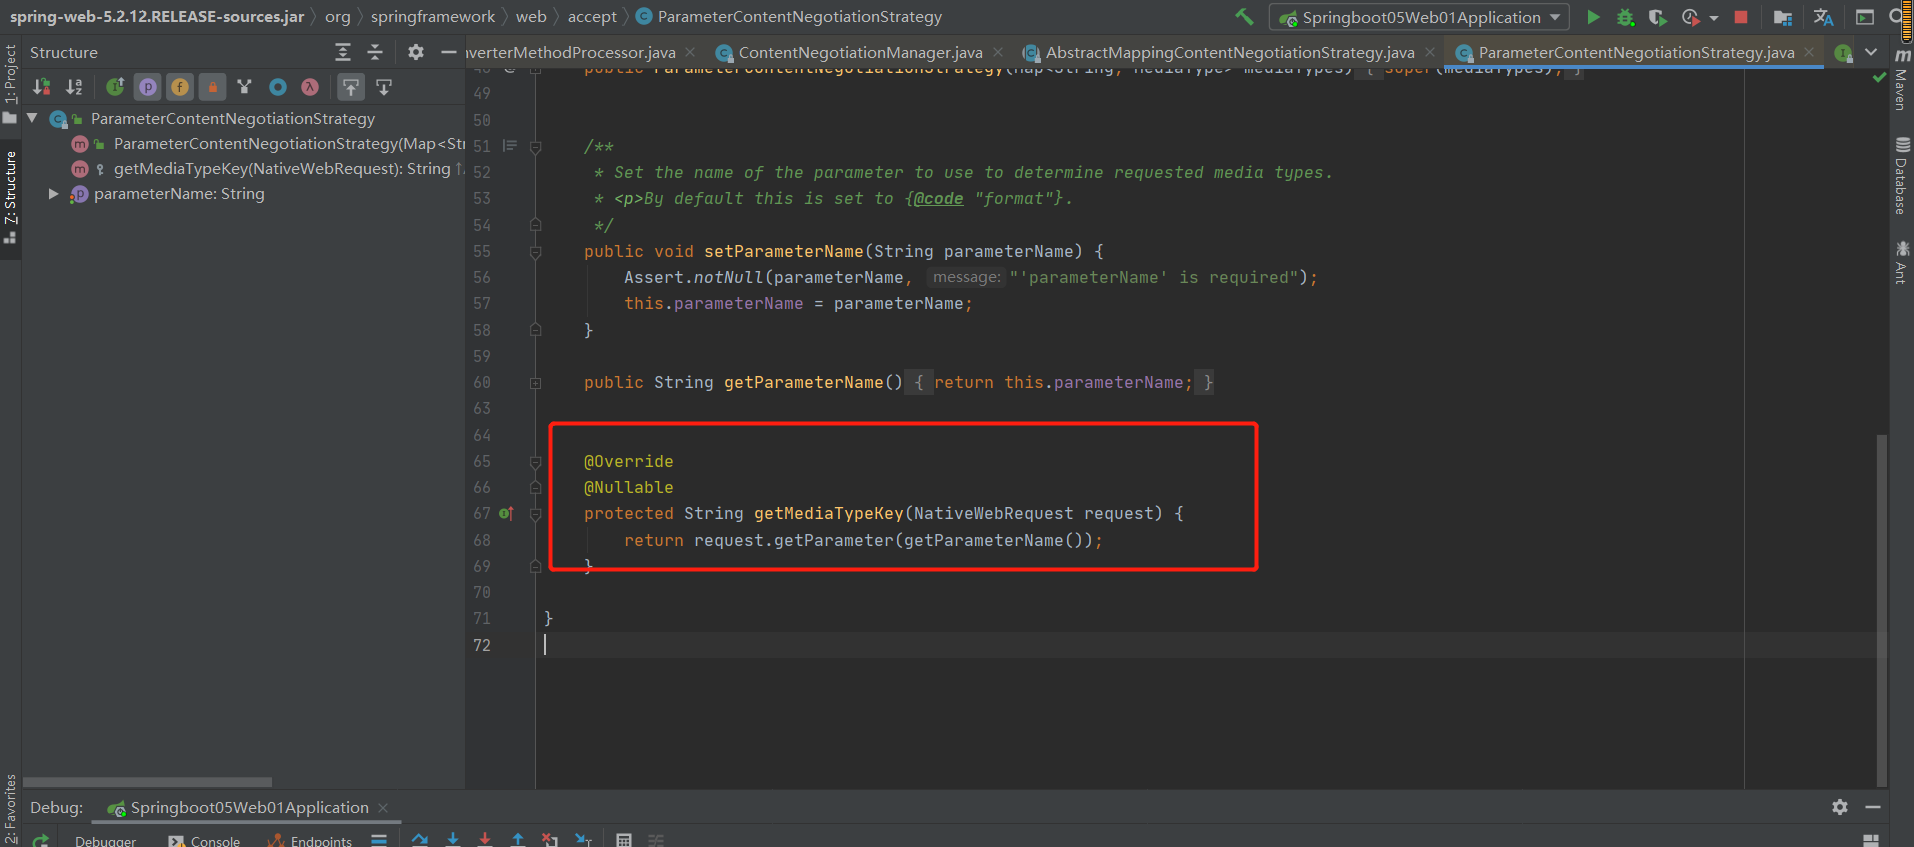Hide the Debug tool window
This screenshot has height=847, width=1914.
[1873, 807]
